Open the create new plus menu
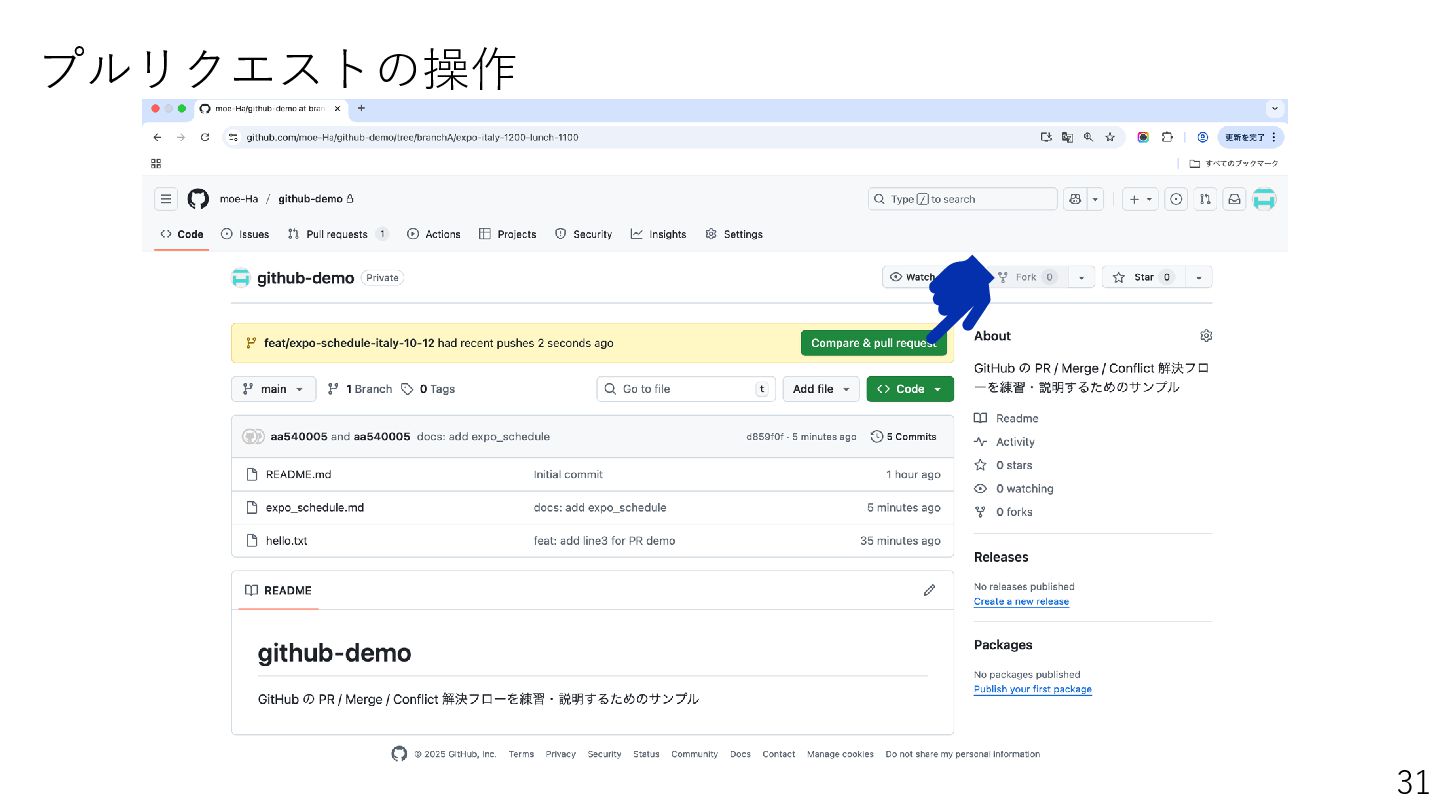Viewport: 1440px width, 810px height. click(1140, 199)
